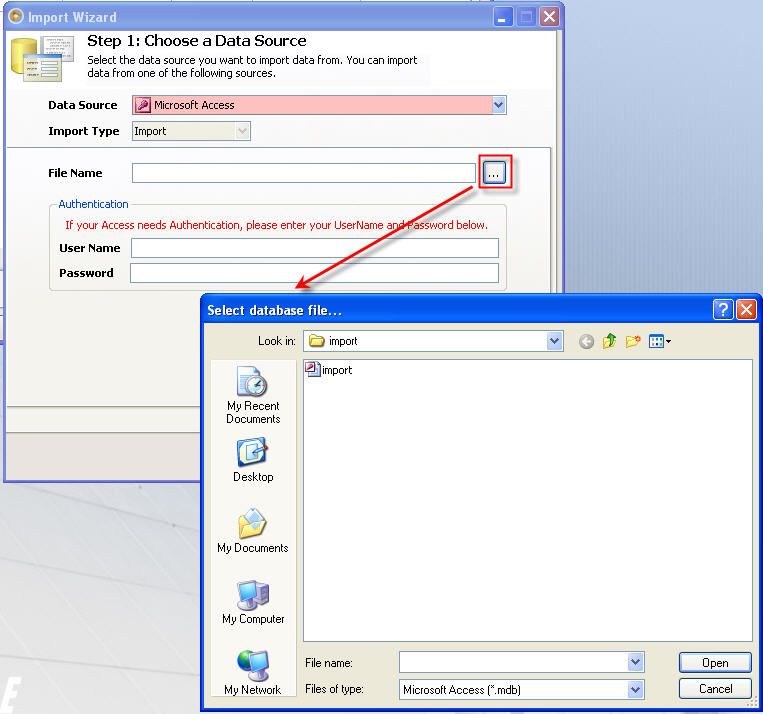Focus the File Name field in Import Wizard
The image size is (763, 714).
click(x=304, y=173)
